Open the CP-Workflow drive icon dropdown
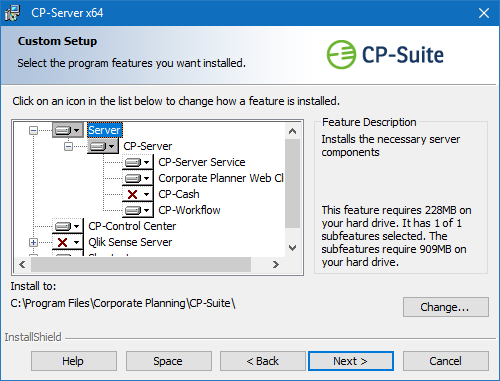The width and height of the screenshot is (500, 381). [137, 210]
